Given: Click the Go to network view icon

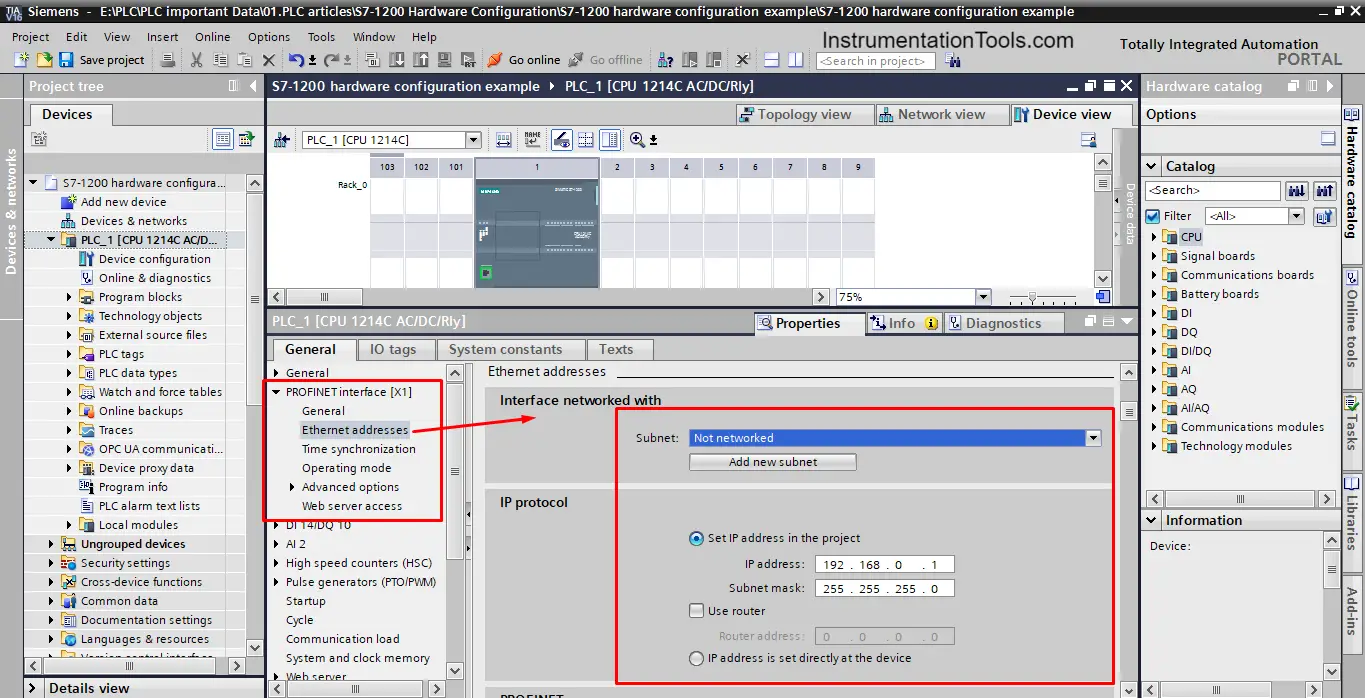Looking at the screenshot, I should (x=282, y=140).
